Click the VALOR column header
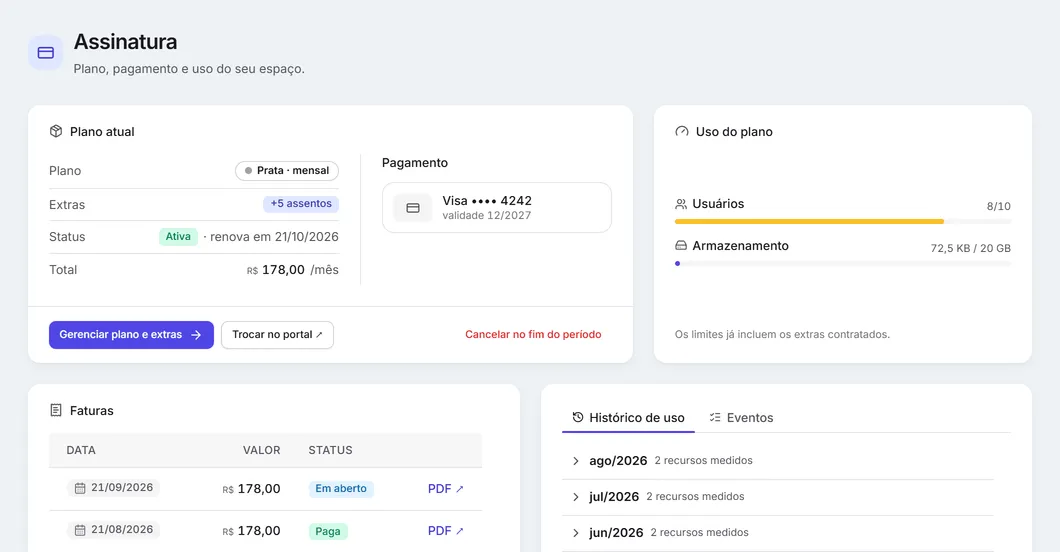The height and width of the screenshot is (552, 1060). pyautogui.click(x=262, y=450)
